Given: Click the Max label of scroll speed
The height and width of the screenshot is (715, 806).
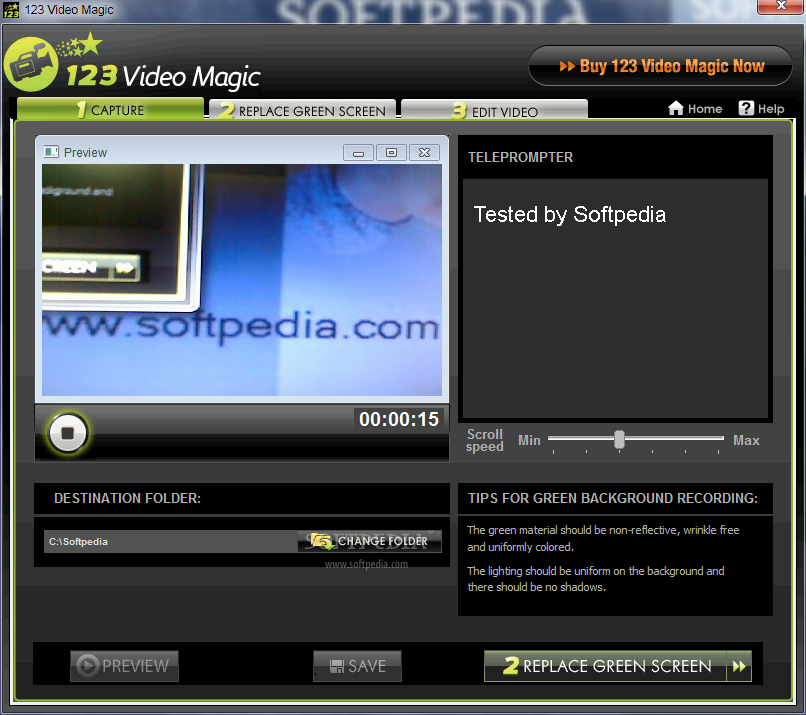Looking at the screenshot, I should tap(746, 441).
